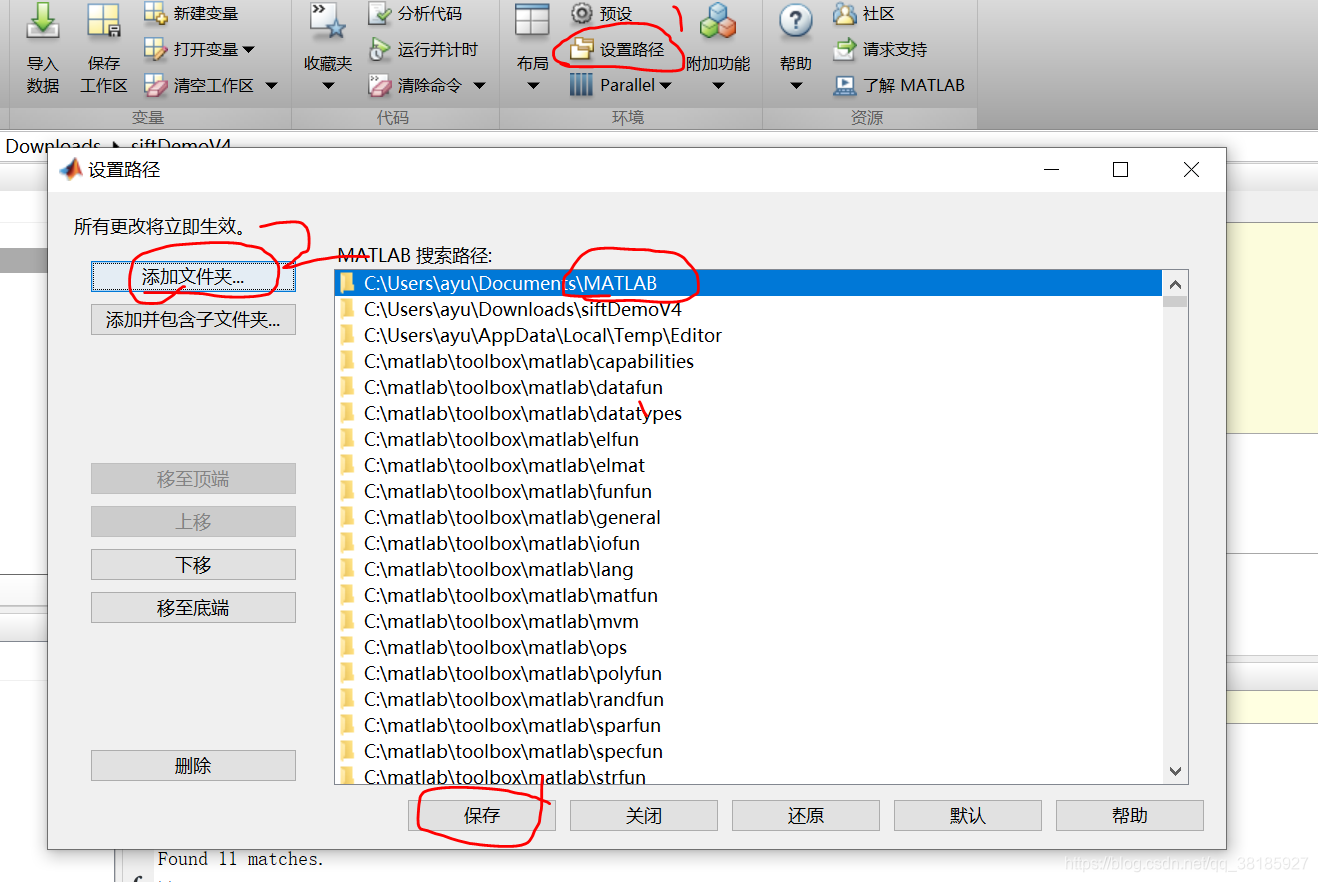Click the 保存 button in the dialog
The image size is (1318, 882).
tap(481, 815)
